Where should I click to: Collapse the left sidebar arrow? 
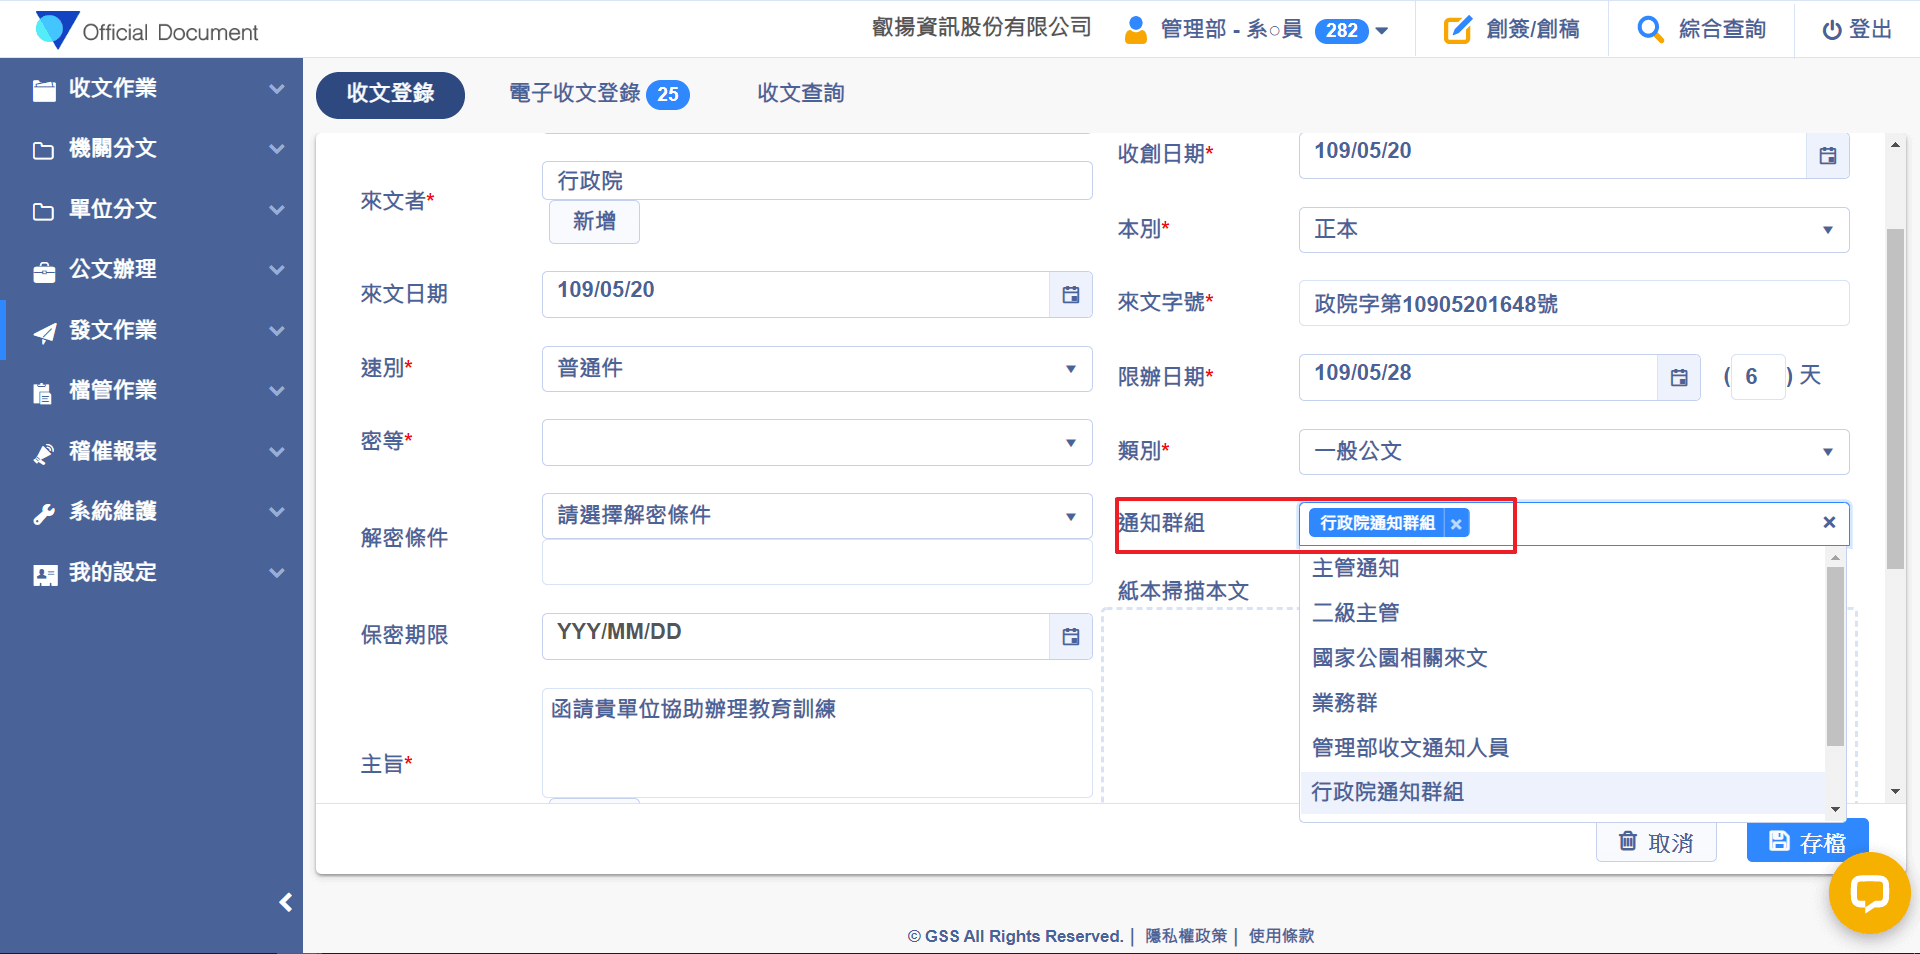[286, 903]
